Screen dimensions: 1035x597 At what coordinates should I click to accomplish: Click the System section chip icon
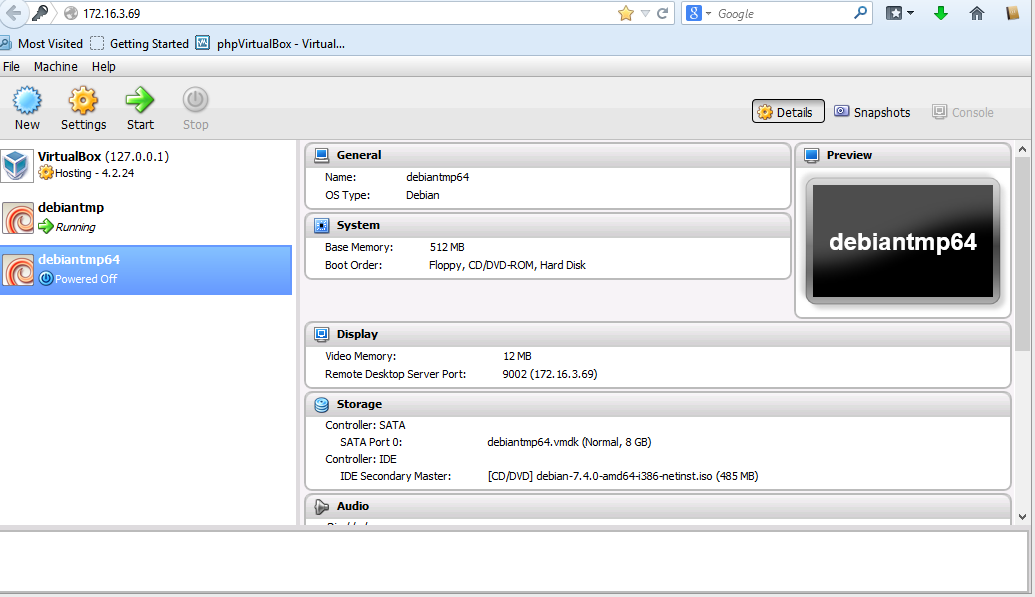[x=321, y=225]
